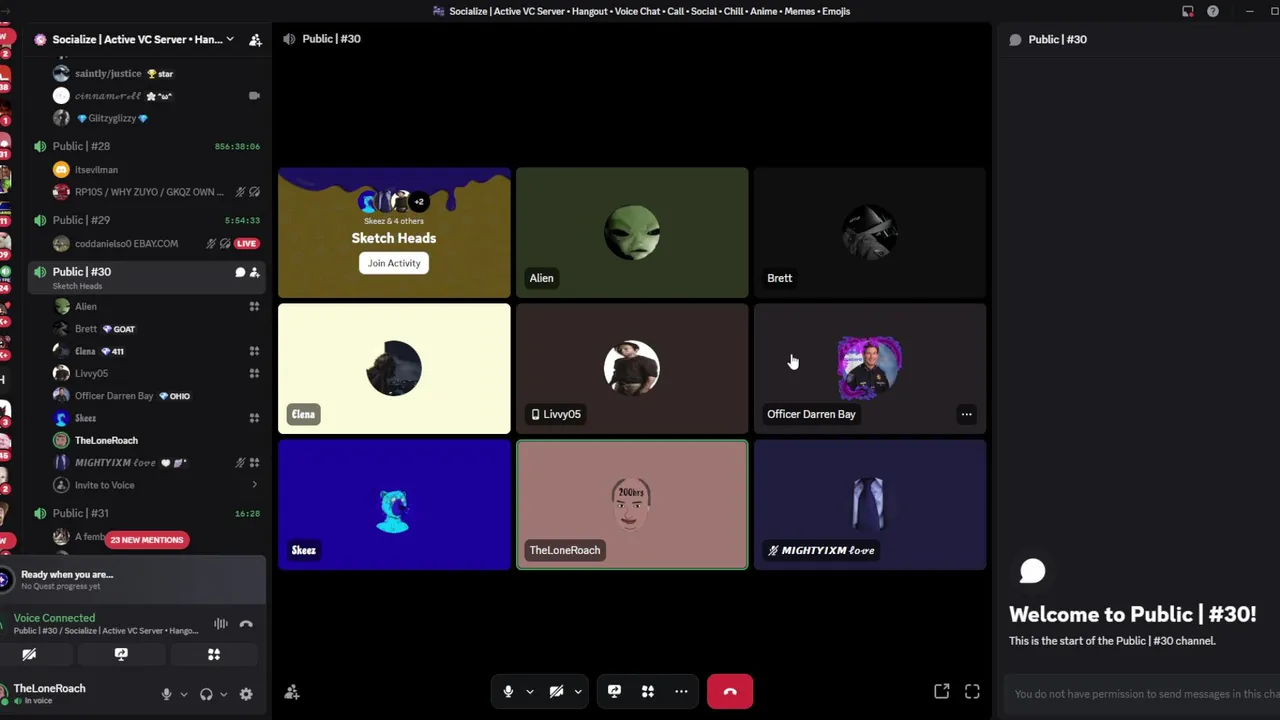Screen dimensions: 1280x720
Task: Open Public | #29 voice channel
Action: pos(146,220)
